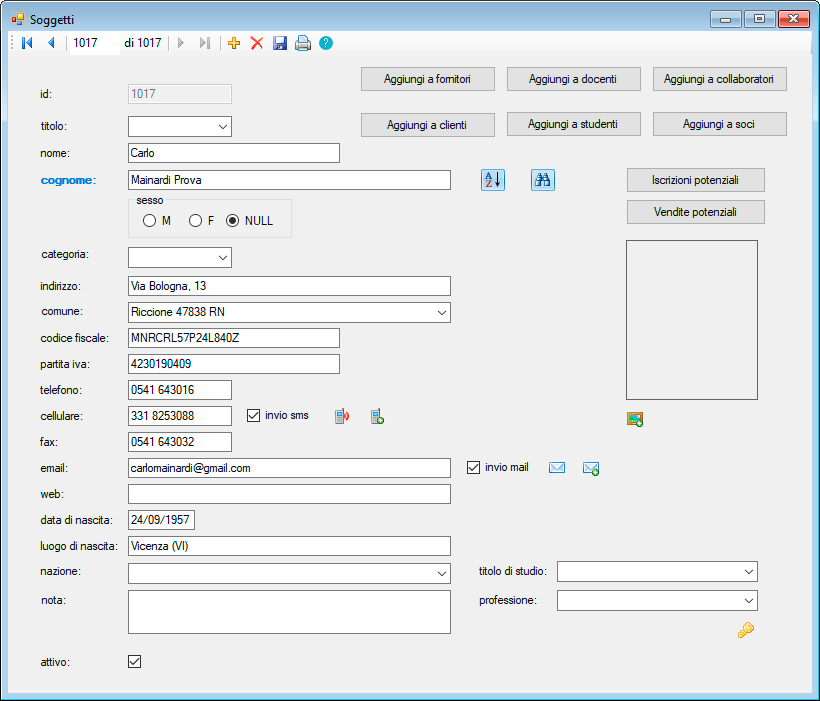The height and width of the screenshot is (701, 820).
Task: Go to first record in navigator
Action: [x=27, y=43]
